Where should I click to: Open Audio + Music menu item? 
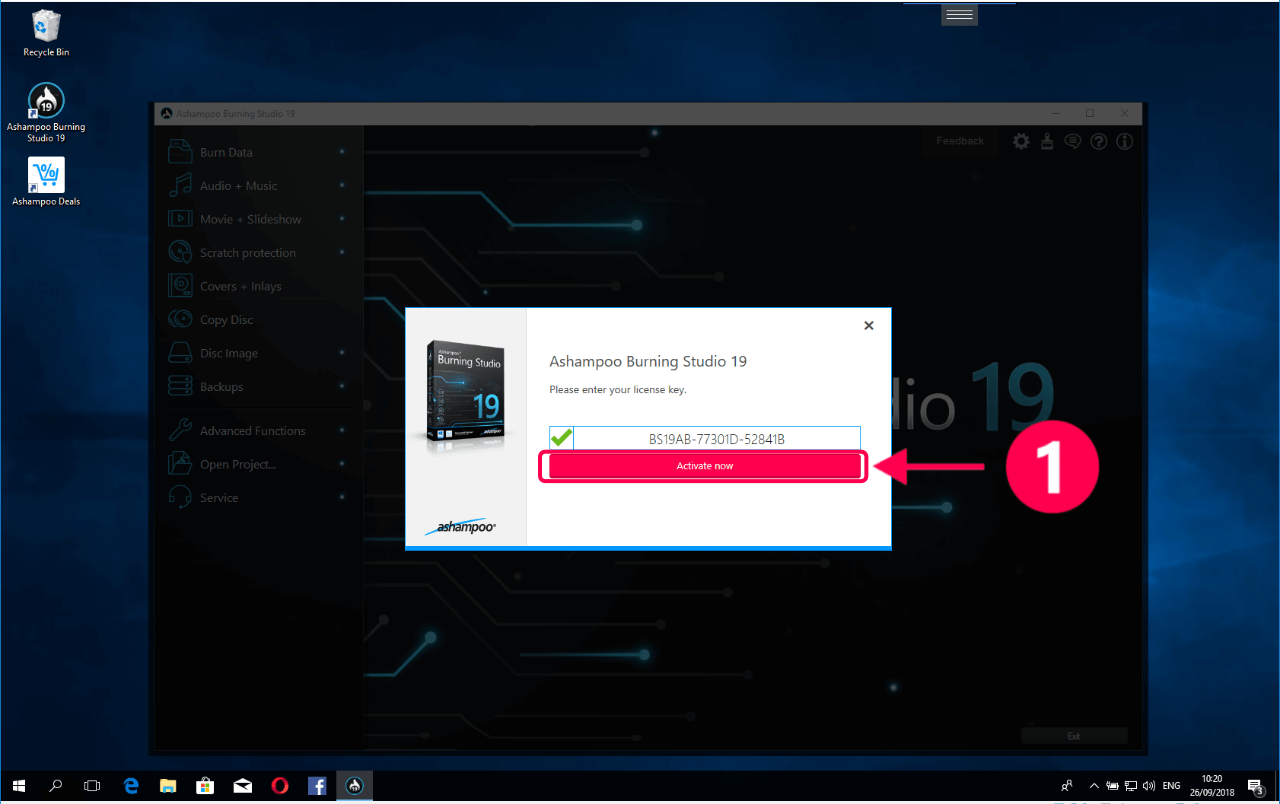tap(239, 186)
